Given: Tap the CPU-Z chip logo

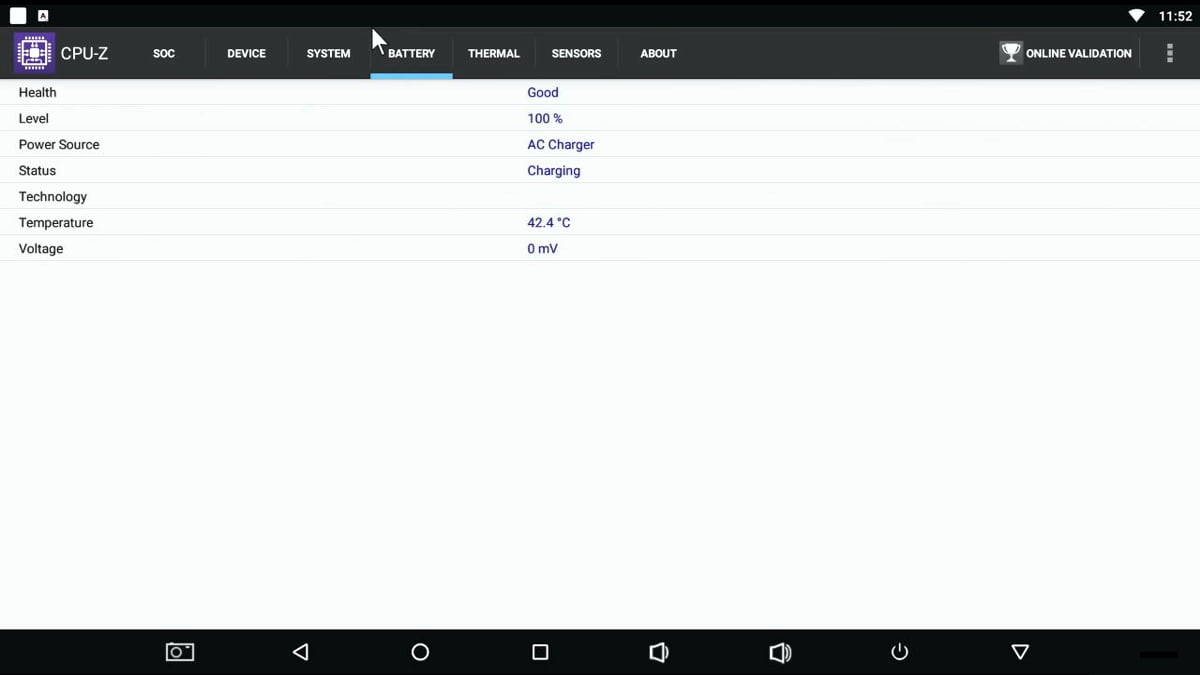Looking at the screenshot, I should 33,52.
